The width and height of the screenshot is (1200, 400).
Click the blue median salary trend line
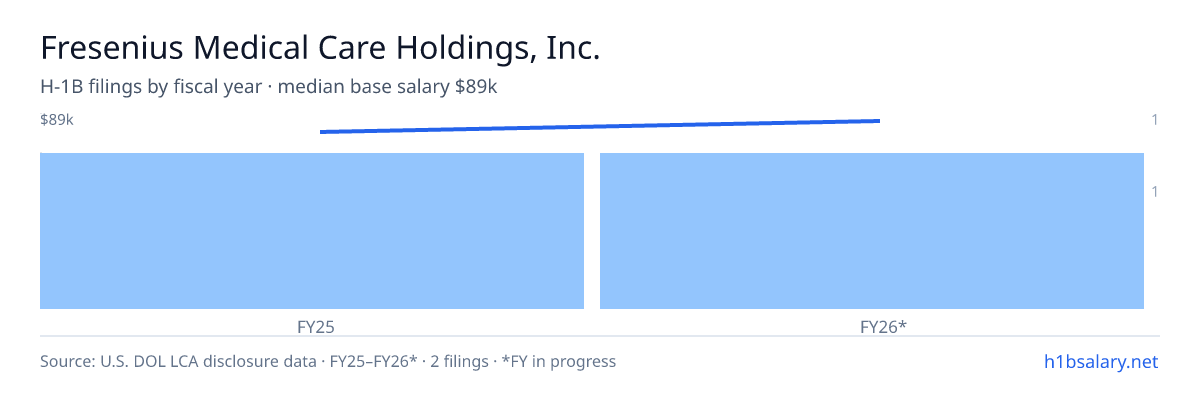pyautogui.click(x=600, y=126)
